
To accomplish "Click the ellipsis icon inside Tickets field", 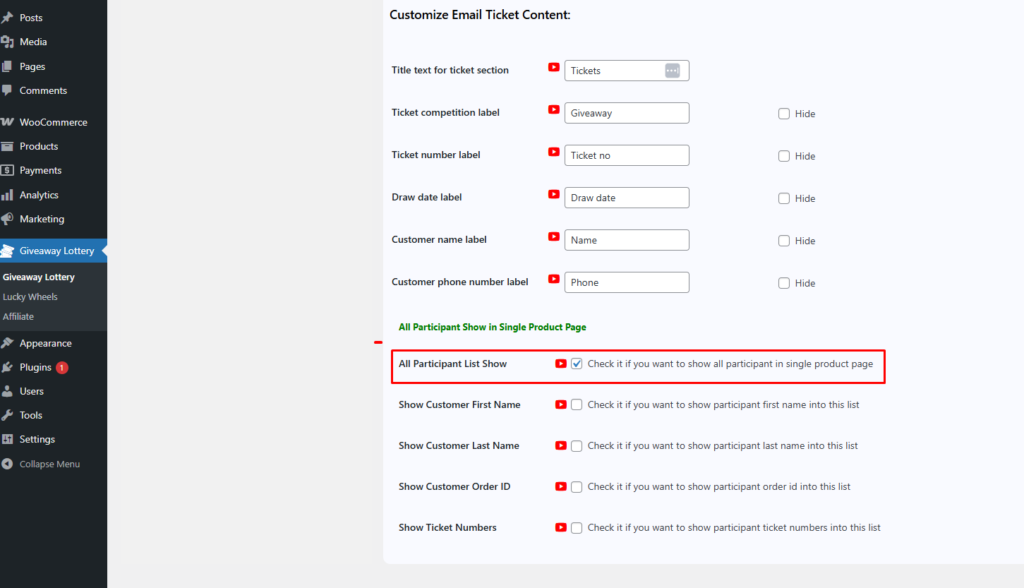I will tap(672, 71).
